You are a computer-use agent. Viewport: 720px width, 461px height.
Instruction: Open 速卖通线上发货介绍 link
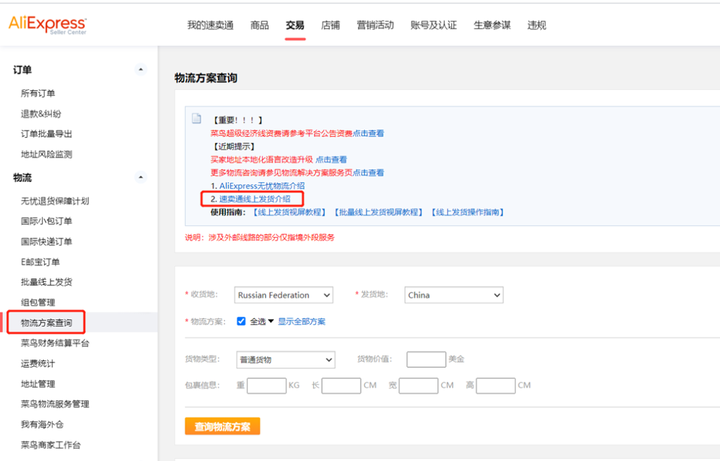point(255,199)
